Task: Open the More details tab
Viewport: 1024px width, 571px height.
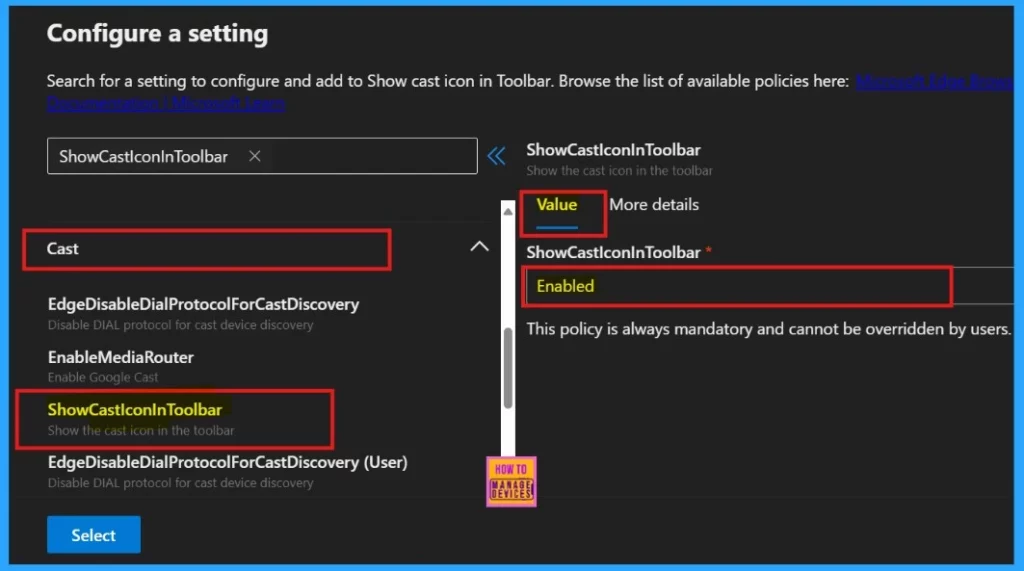Action: click(654, 205)
